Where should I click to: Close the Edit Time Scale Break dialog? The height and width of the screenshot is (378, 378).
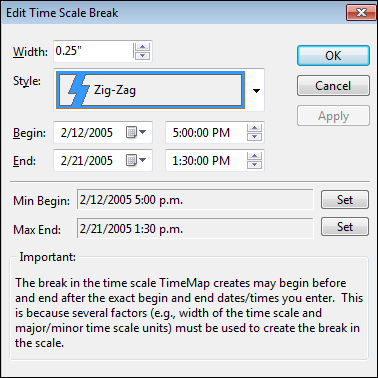(x=361, y=13)
